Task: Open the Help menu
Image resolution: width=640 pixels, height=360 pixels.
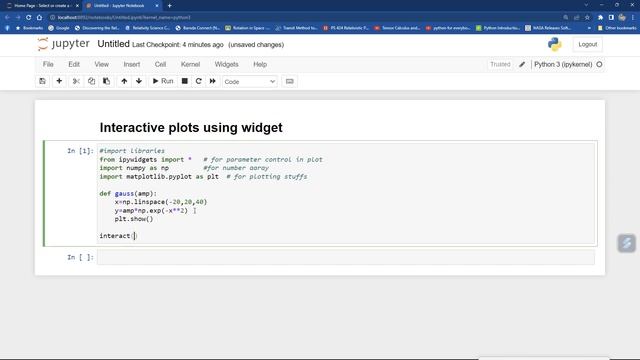Action: click(x=260, y=64)
